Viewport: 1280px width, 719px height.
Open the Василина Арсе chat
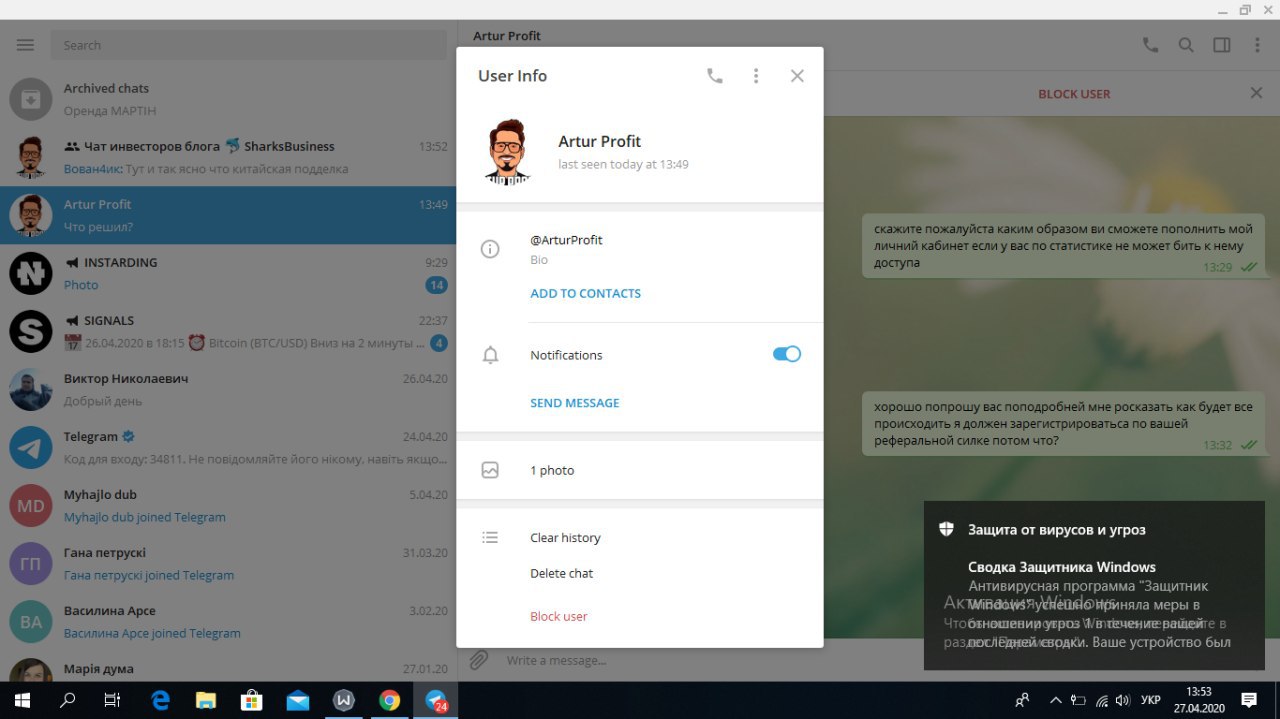tap(228, 621)
